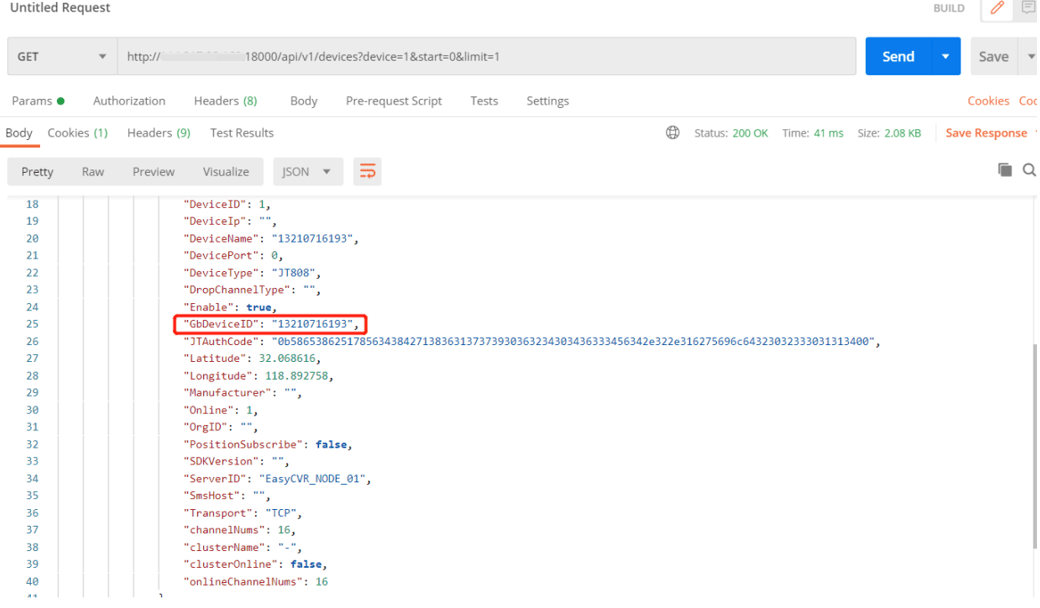Open the Pre-request Script tab
Screen dimensions: 1040x608
click(394, 101)
